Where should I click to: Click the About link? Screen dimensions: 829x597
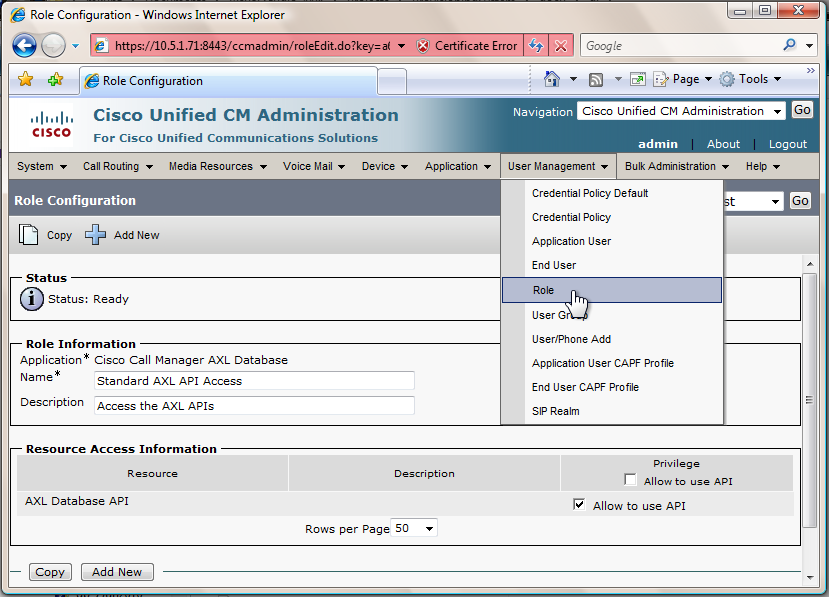tap(723, 144)
